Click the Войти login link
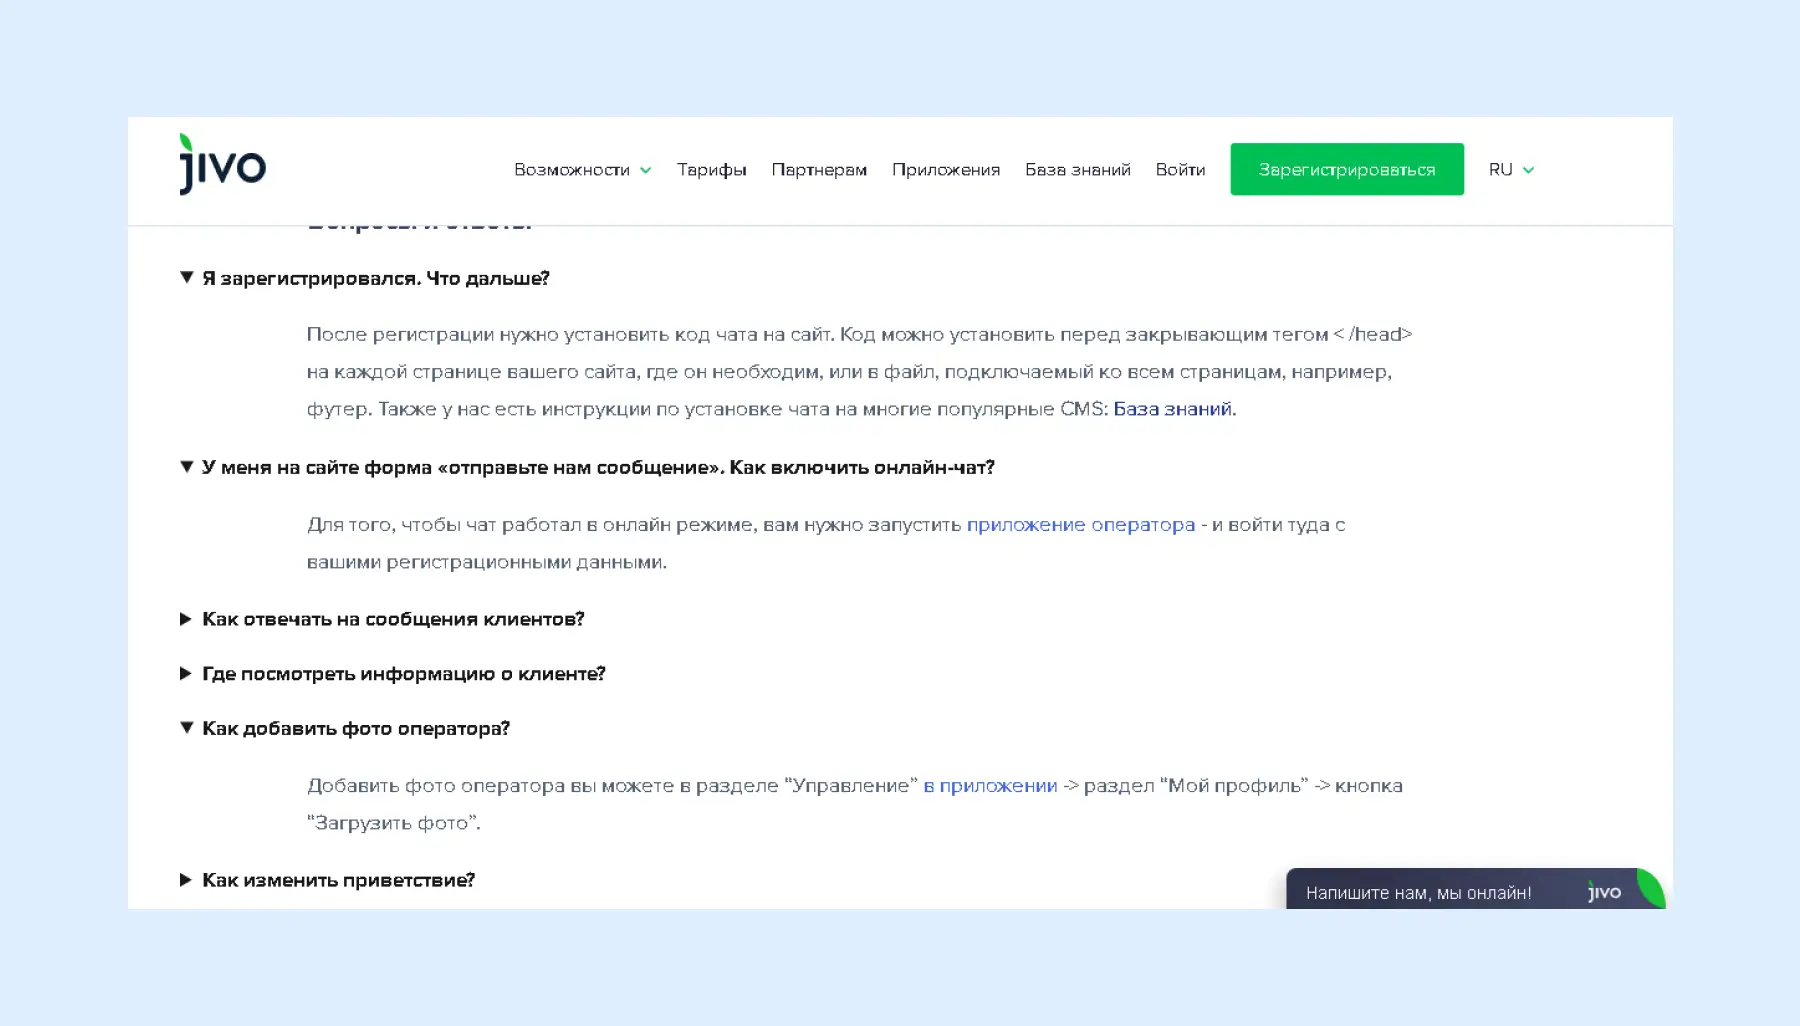This screenshot has height=1026, width=1800. tap(1180, 170)
